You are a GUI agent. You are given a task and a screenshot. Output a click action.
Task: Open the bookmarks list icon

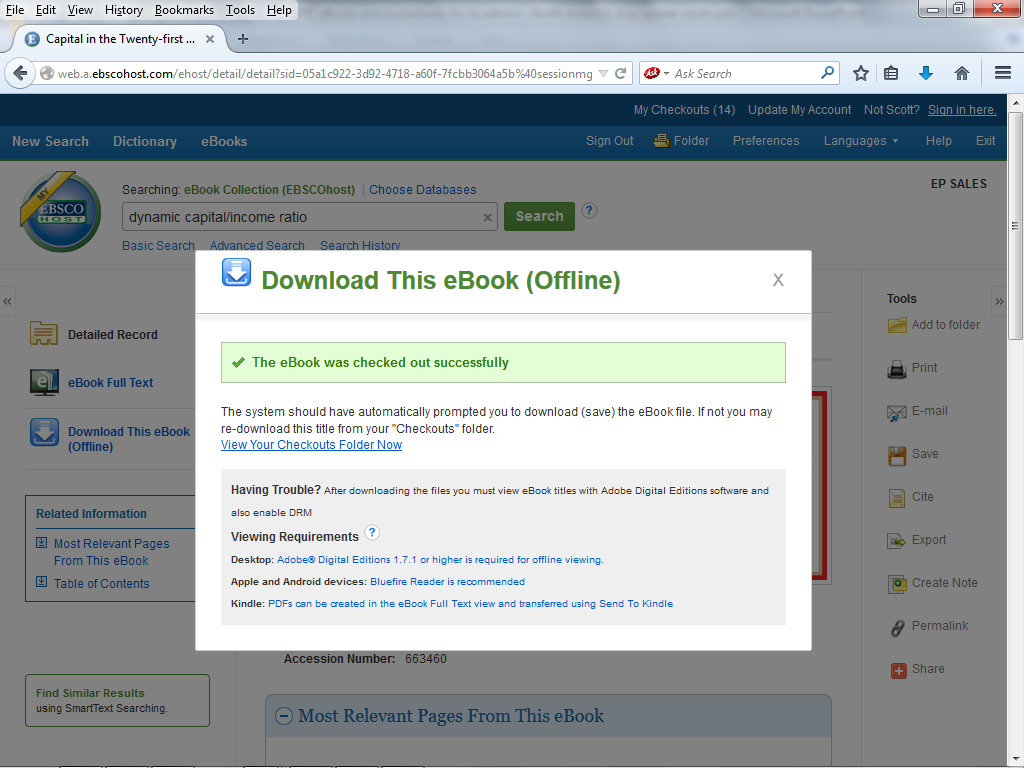point(891,73)
